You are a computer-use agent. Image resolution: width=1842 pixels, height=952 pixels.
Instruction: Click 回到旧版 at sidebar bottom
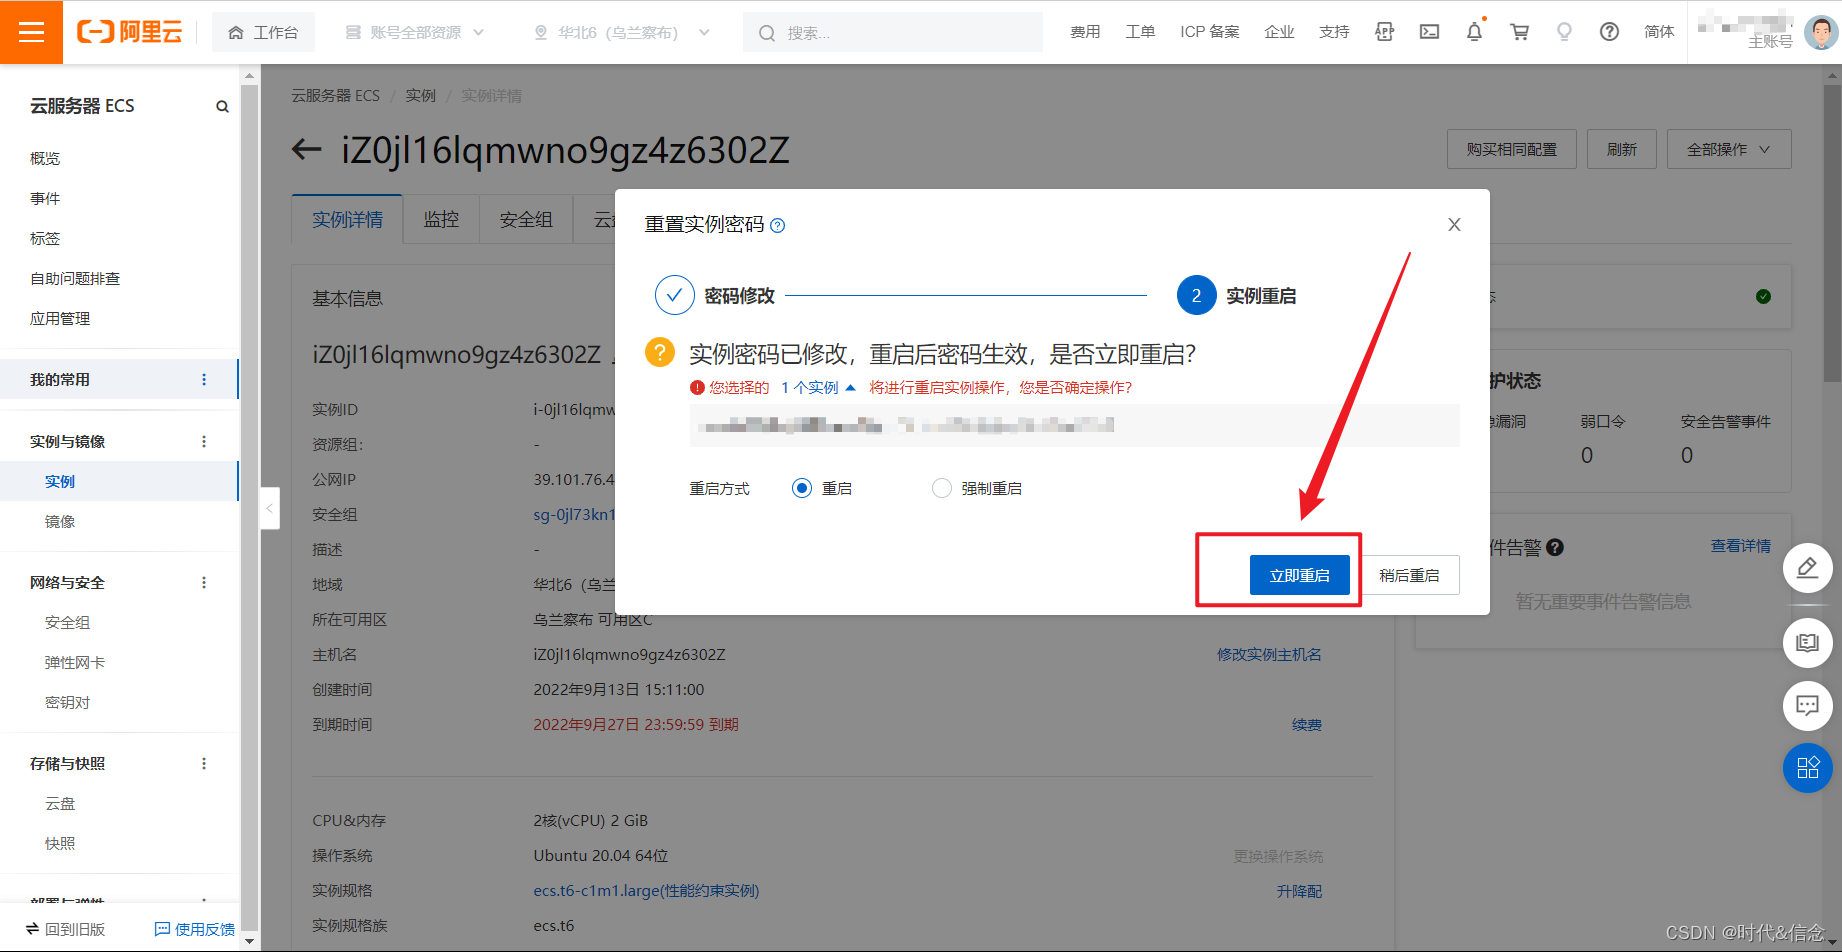(x=65, y=929)
